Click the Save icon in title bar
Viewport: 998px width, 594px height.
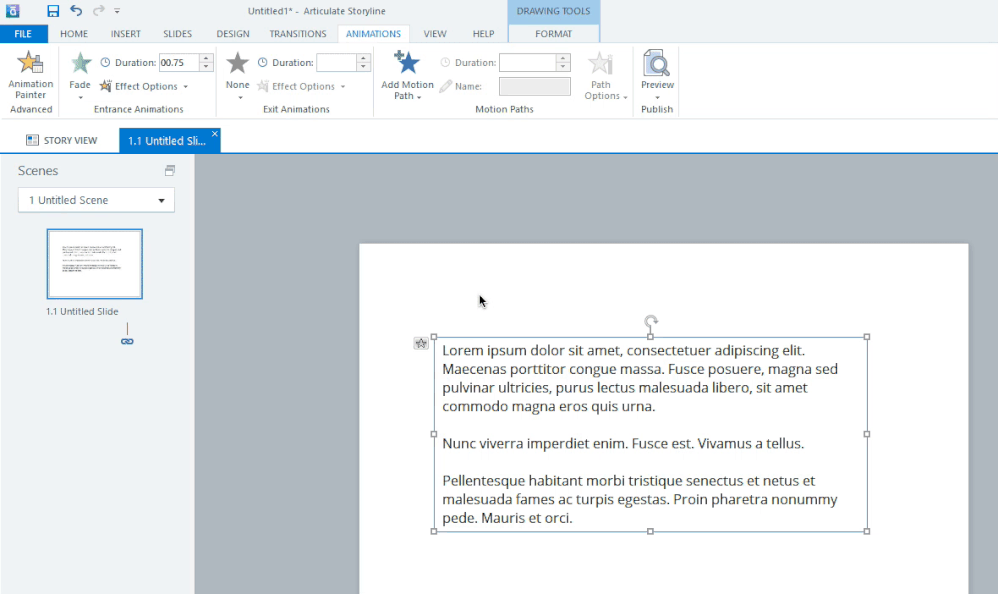(53, 11)
